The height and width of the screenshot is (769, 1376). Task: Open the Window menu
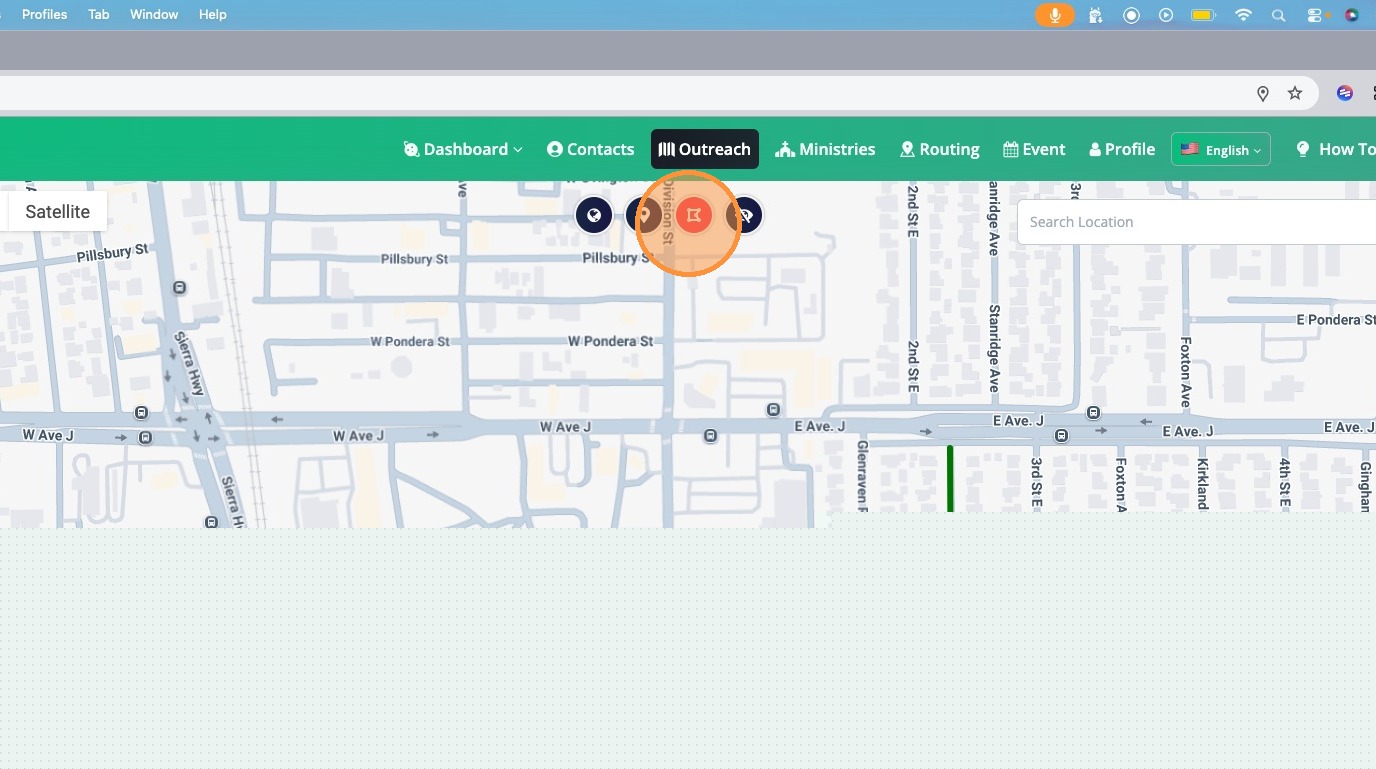click(x=154, y=14)
